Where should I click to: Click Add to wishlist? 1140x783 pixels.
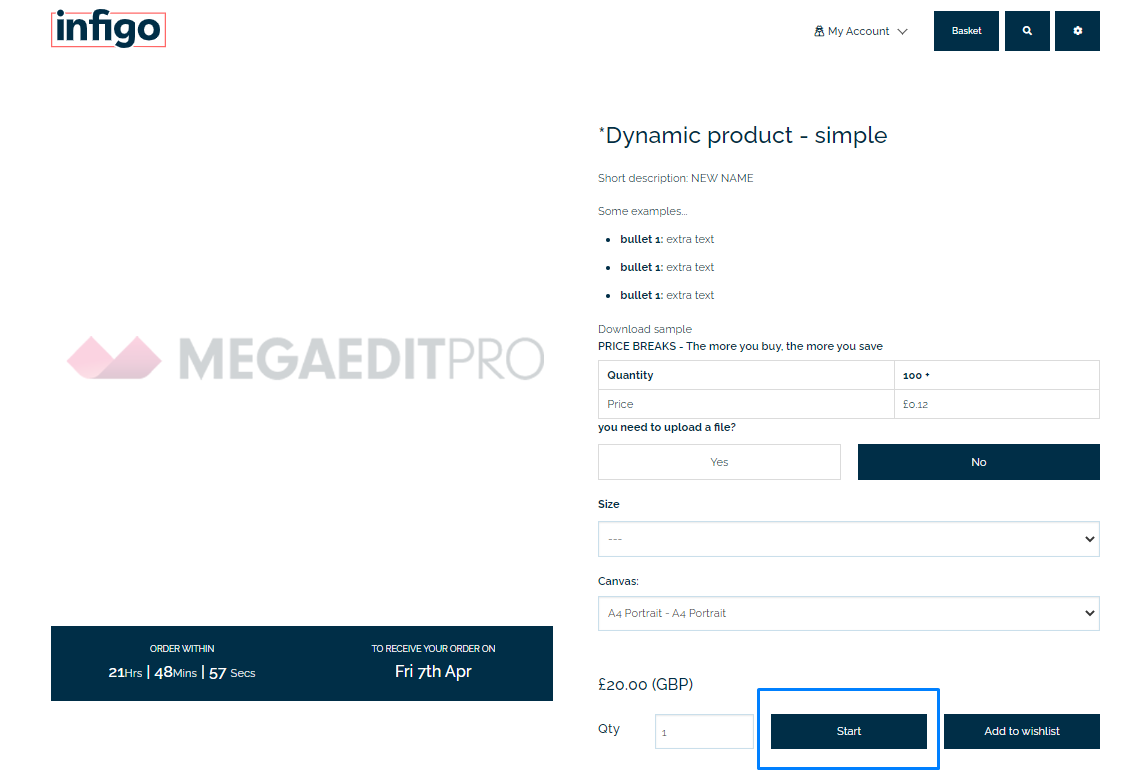pos(1021,731)
